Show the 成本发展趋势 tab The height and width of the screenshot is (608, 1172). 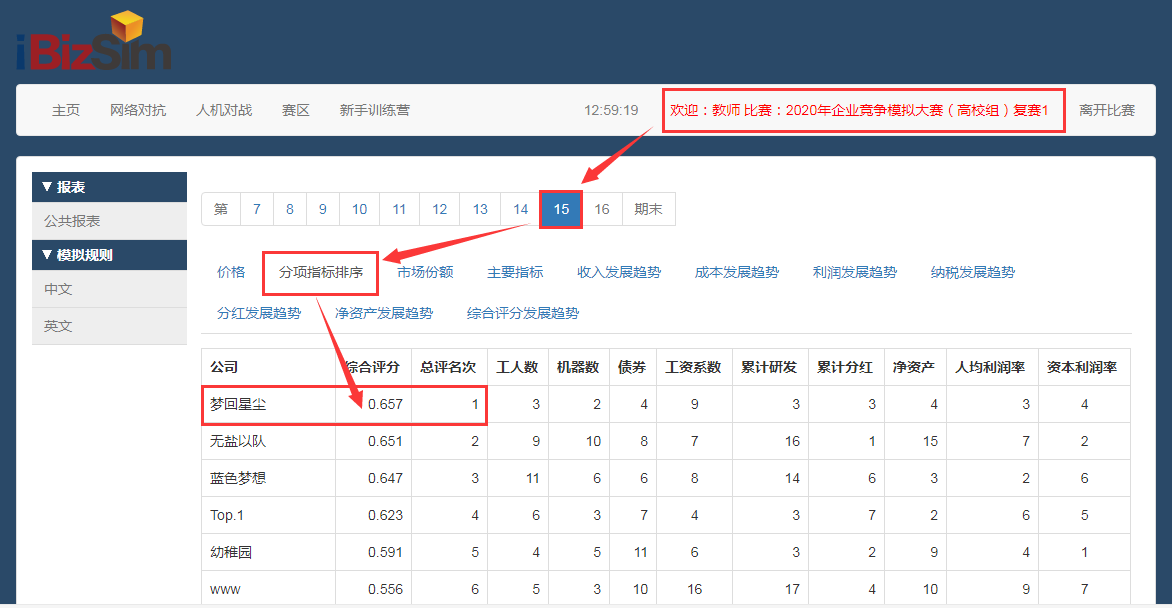[736, 272]
